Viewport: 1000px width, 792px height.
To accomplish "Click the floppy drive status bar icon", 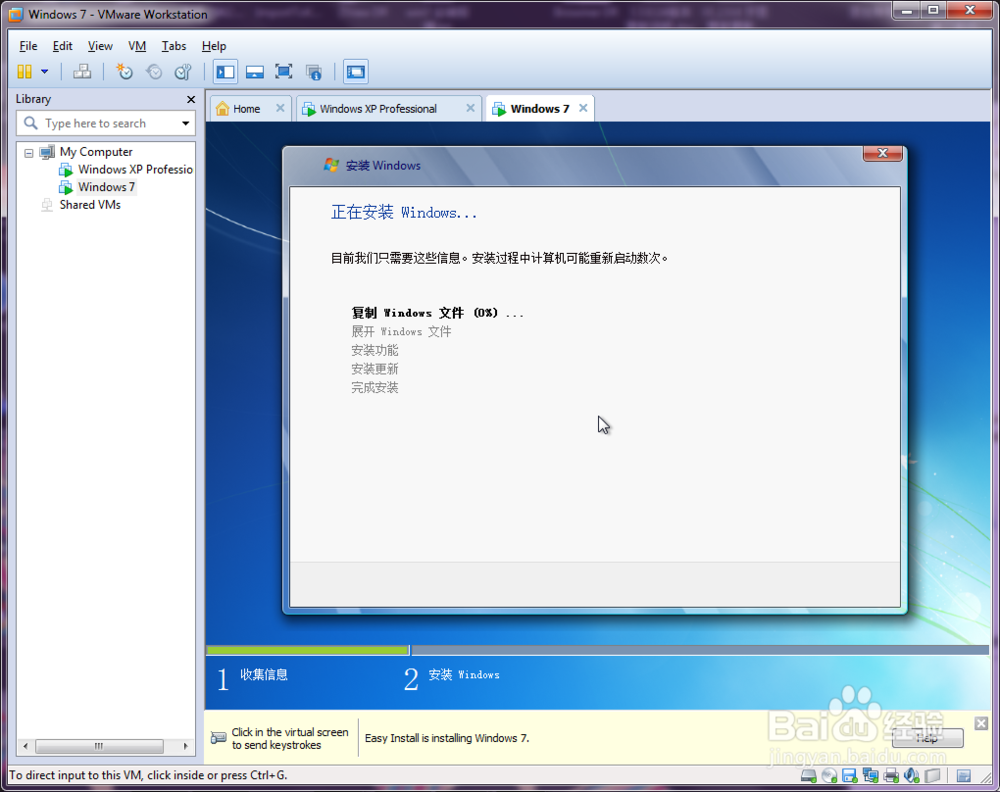I will coord(849,775).
